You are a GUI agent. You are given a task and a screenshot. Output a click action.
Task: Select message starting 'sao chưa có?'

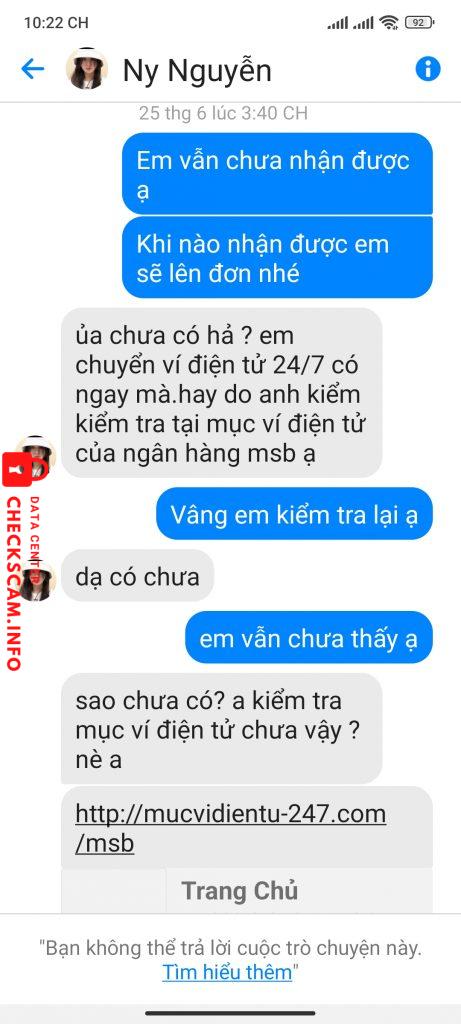[x=221, y=729]
